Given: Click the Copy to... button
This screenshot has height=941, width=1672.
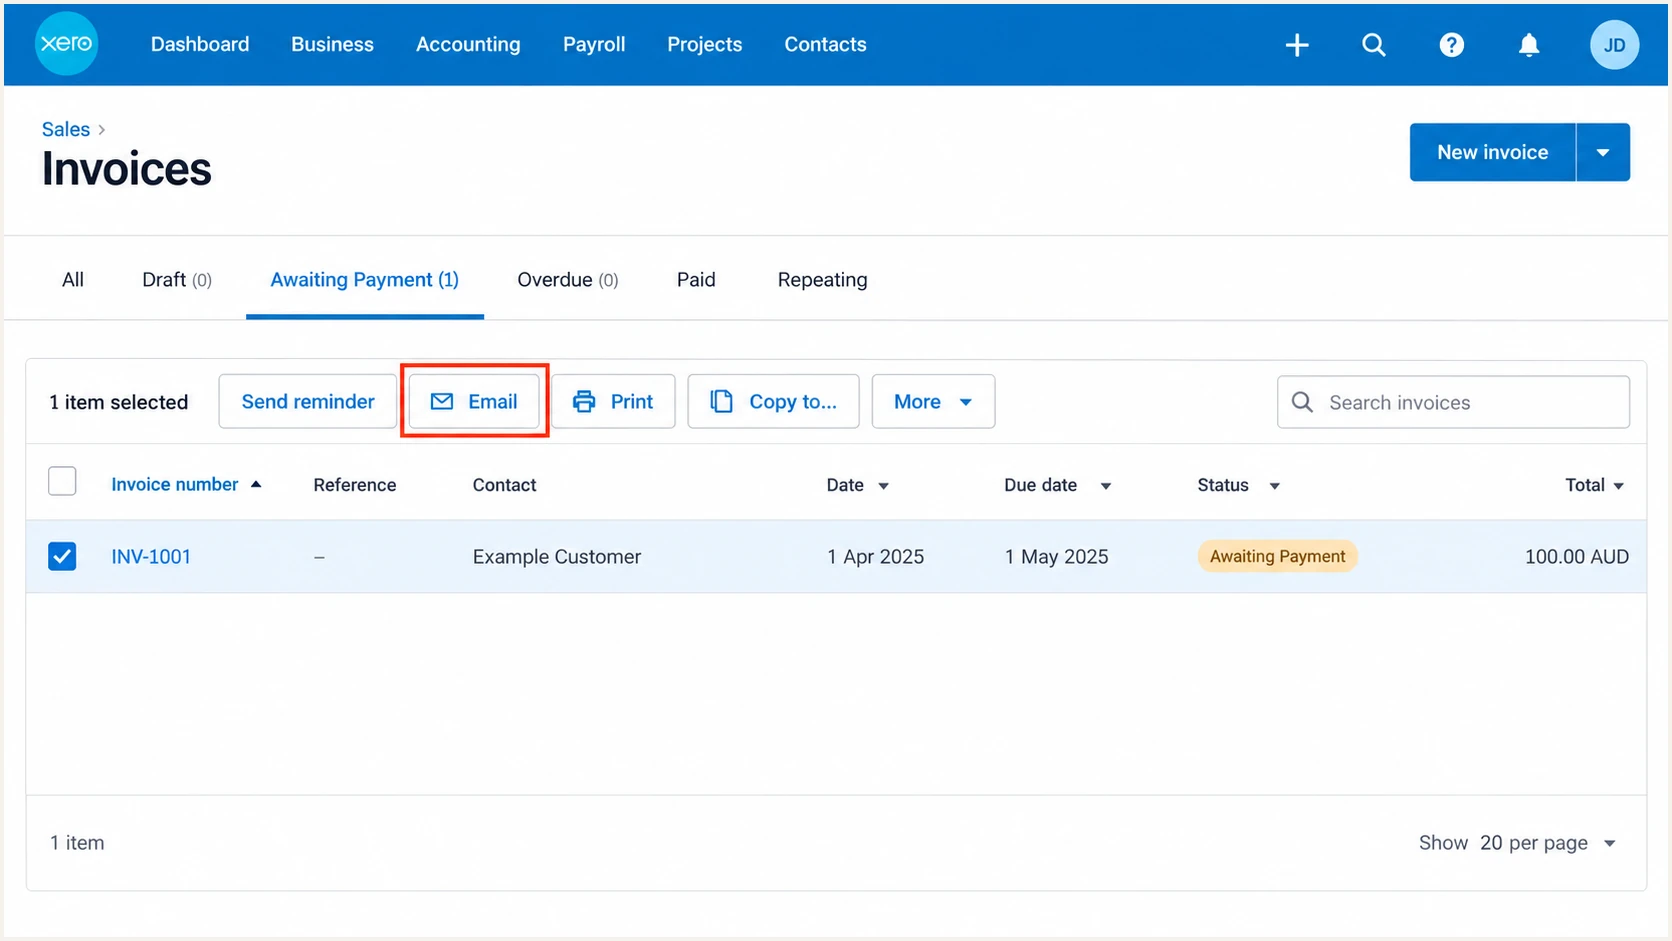Looking at the screenshot, I should (773, 401).
